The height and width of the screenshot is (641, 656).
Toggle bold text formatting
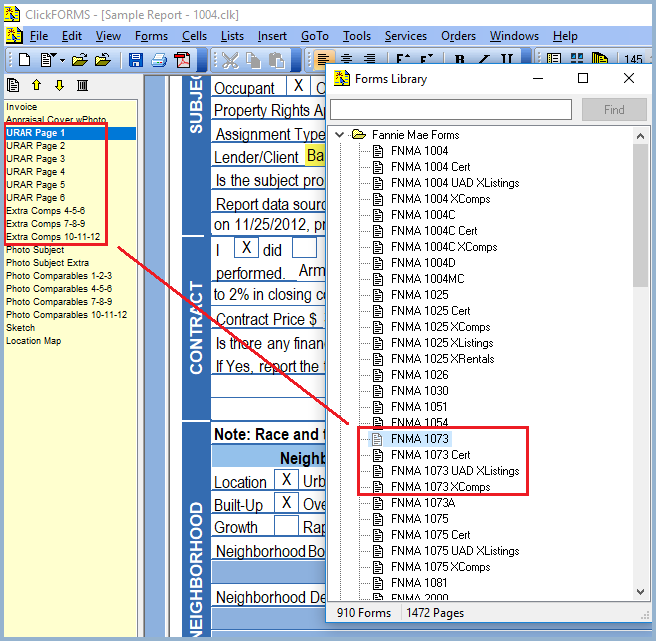[460, 59]
